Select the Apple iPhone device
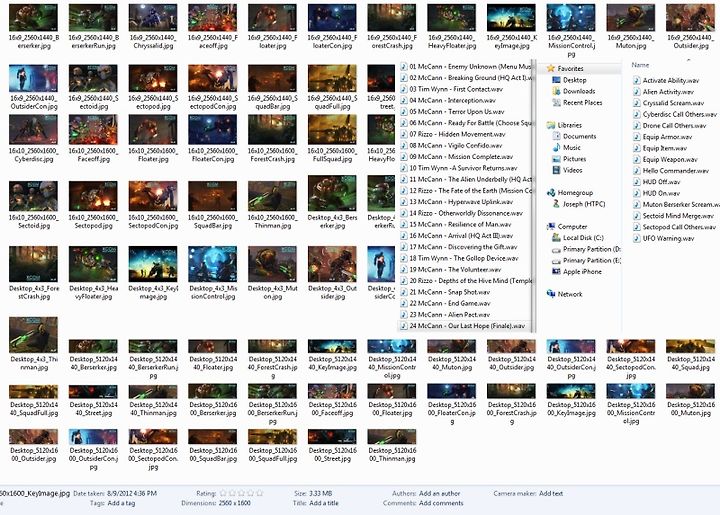Viewport: 720px width, 515px height. tap(577, 272)
